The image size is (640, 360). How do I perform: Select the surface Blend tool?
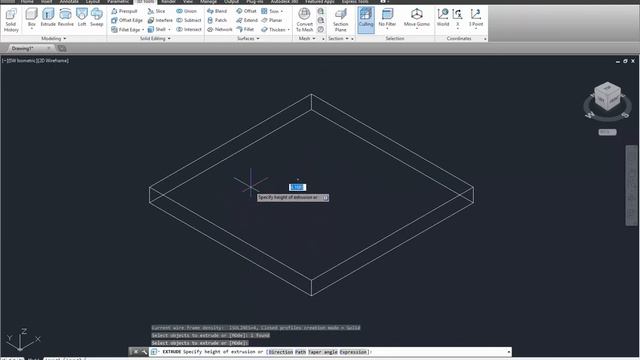point(217,11)
